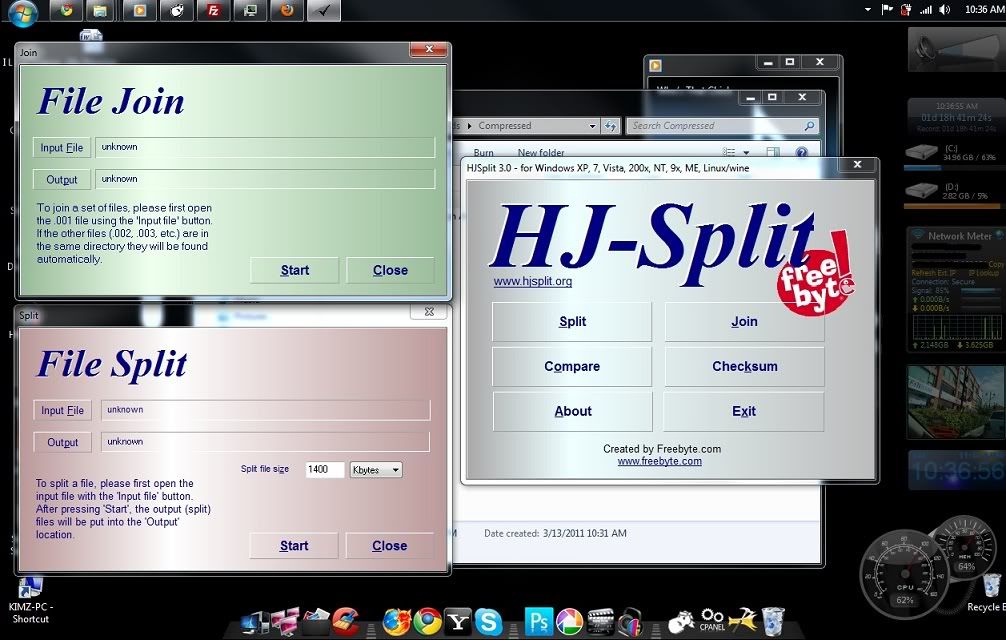Open the My Computer dock icon
This screenshot has width=1006, height=640.
click(x=255, y=622)
